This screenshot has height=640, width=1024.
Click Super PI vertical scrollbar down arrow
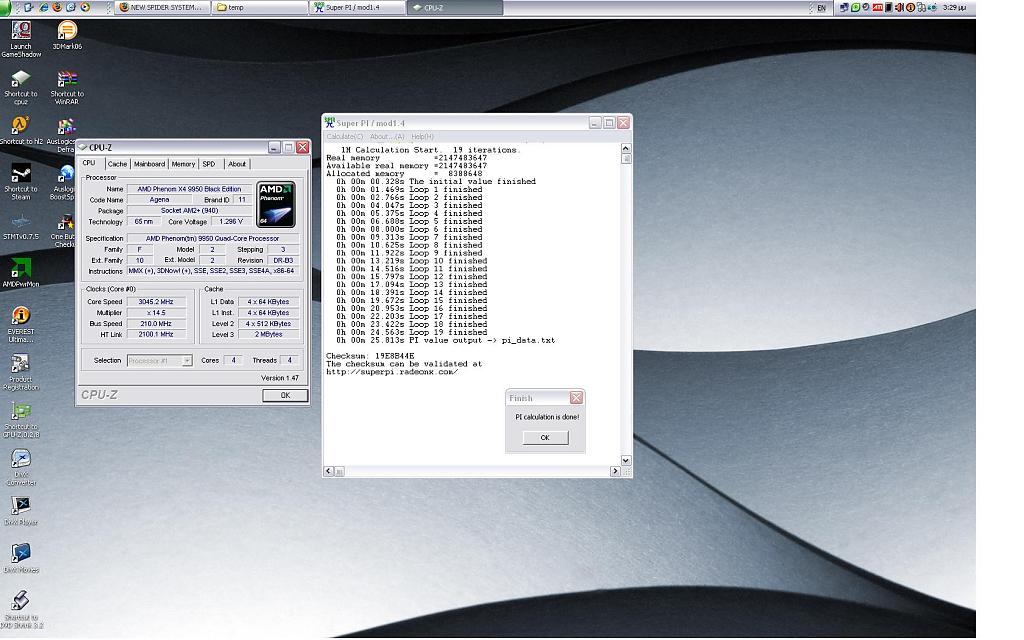point(626,460)
